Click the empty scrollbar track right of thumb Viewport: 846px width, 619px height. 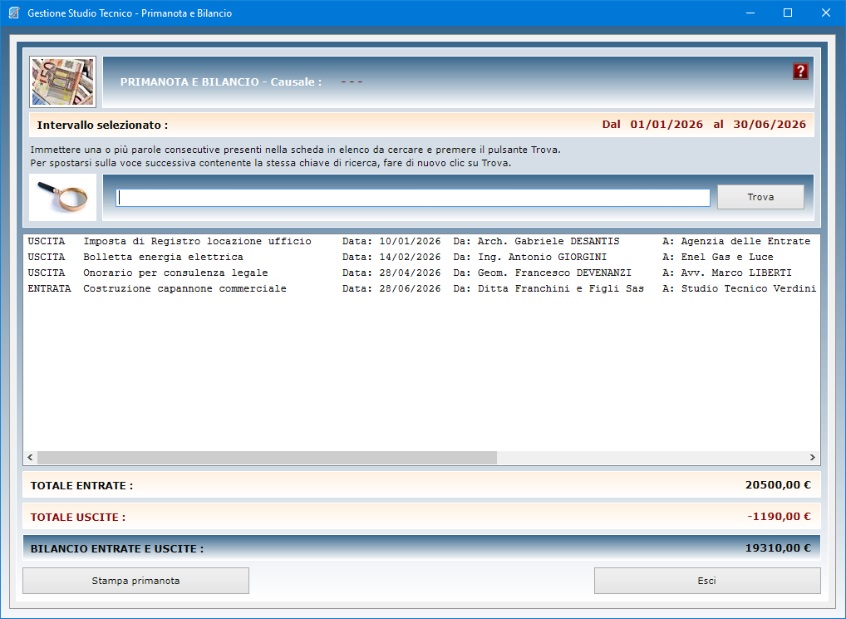[650, 457]
